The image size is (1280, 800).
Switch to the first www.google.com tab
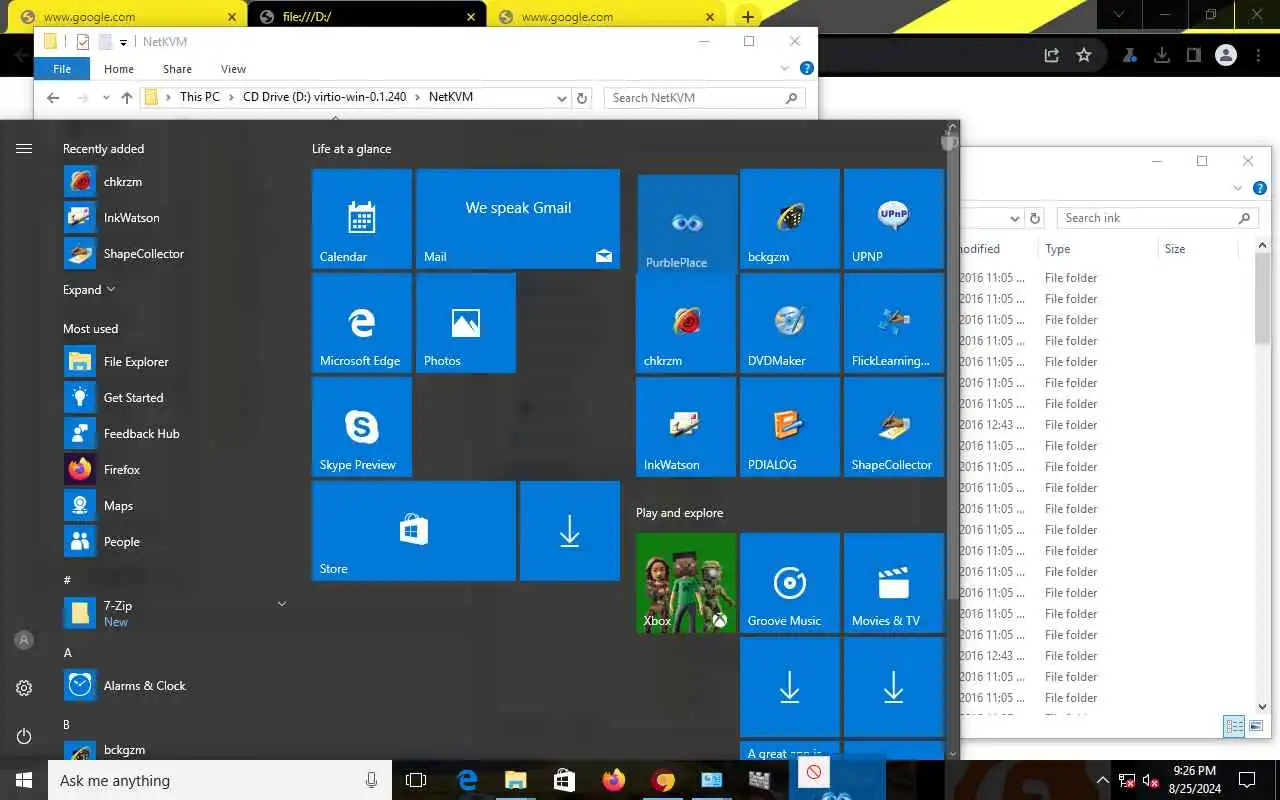128,16
